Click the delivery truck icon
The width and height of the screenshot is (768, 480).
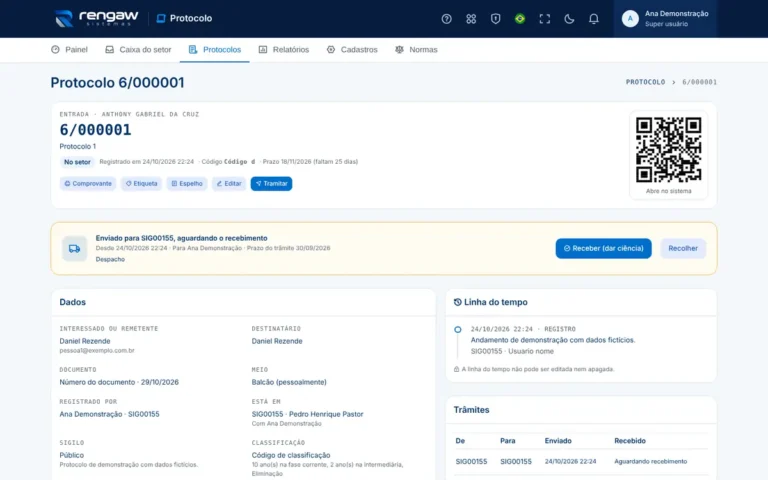[x=74, y=249]
